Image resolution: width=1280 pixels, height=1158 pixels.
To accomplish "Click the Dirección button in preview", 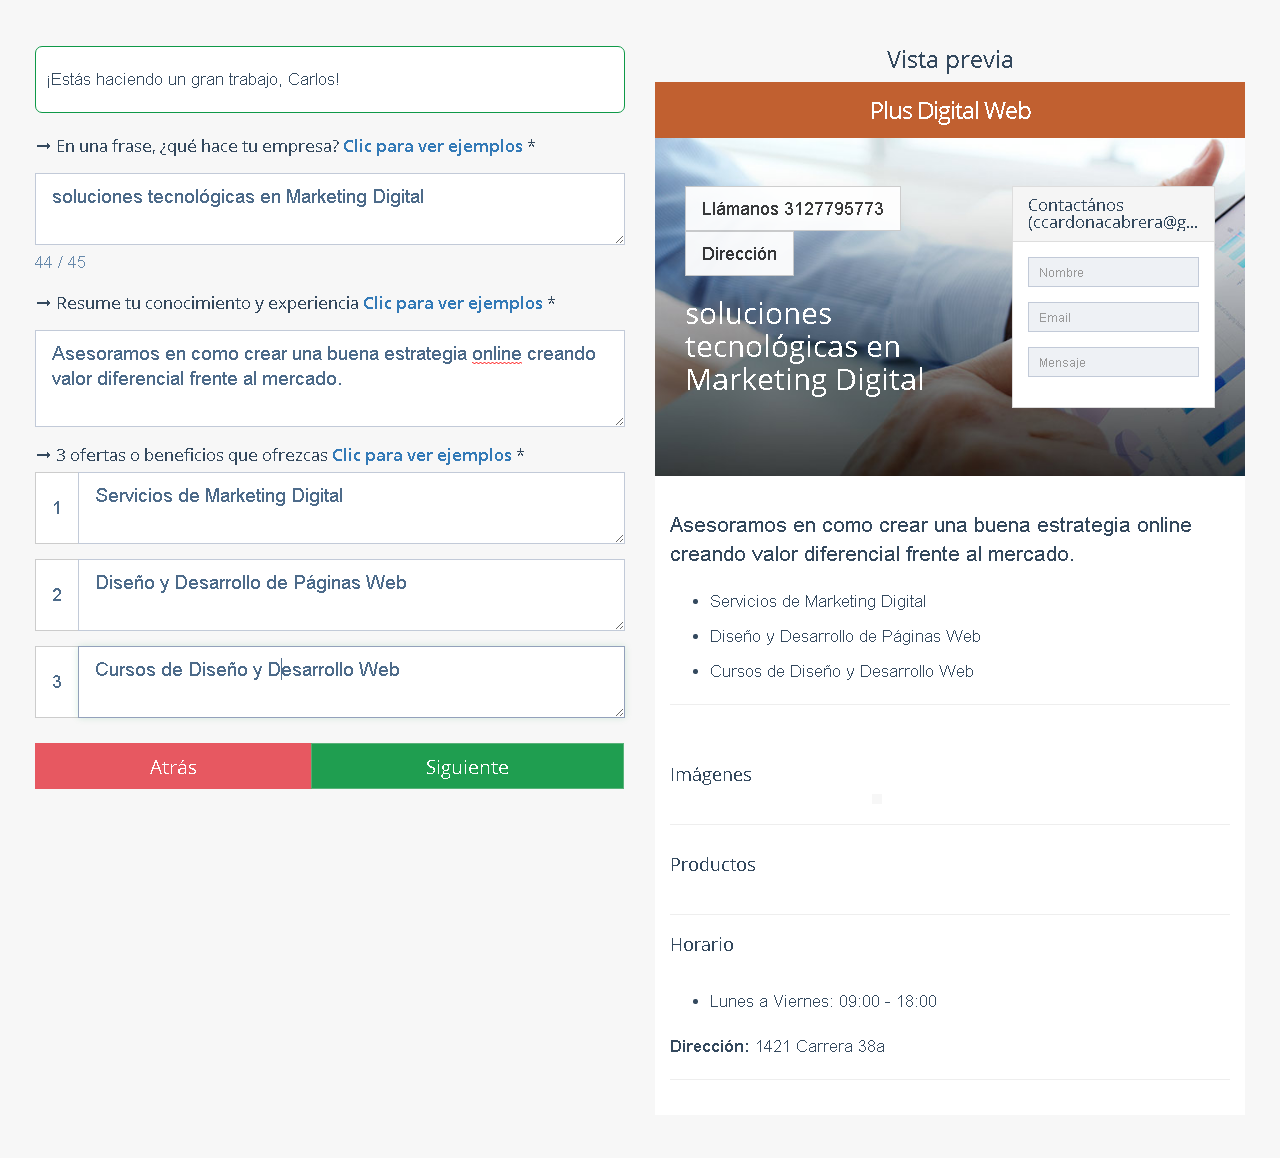I will (x=739, y=253).
